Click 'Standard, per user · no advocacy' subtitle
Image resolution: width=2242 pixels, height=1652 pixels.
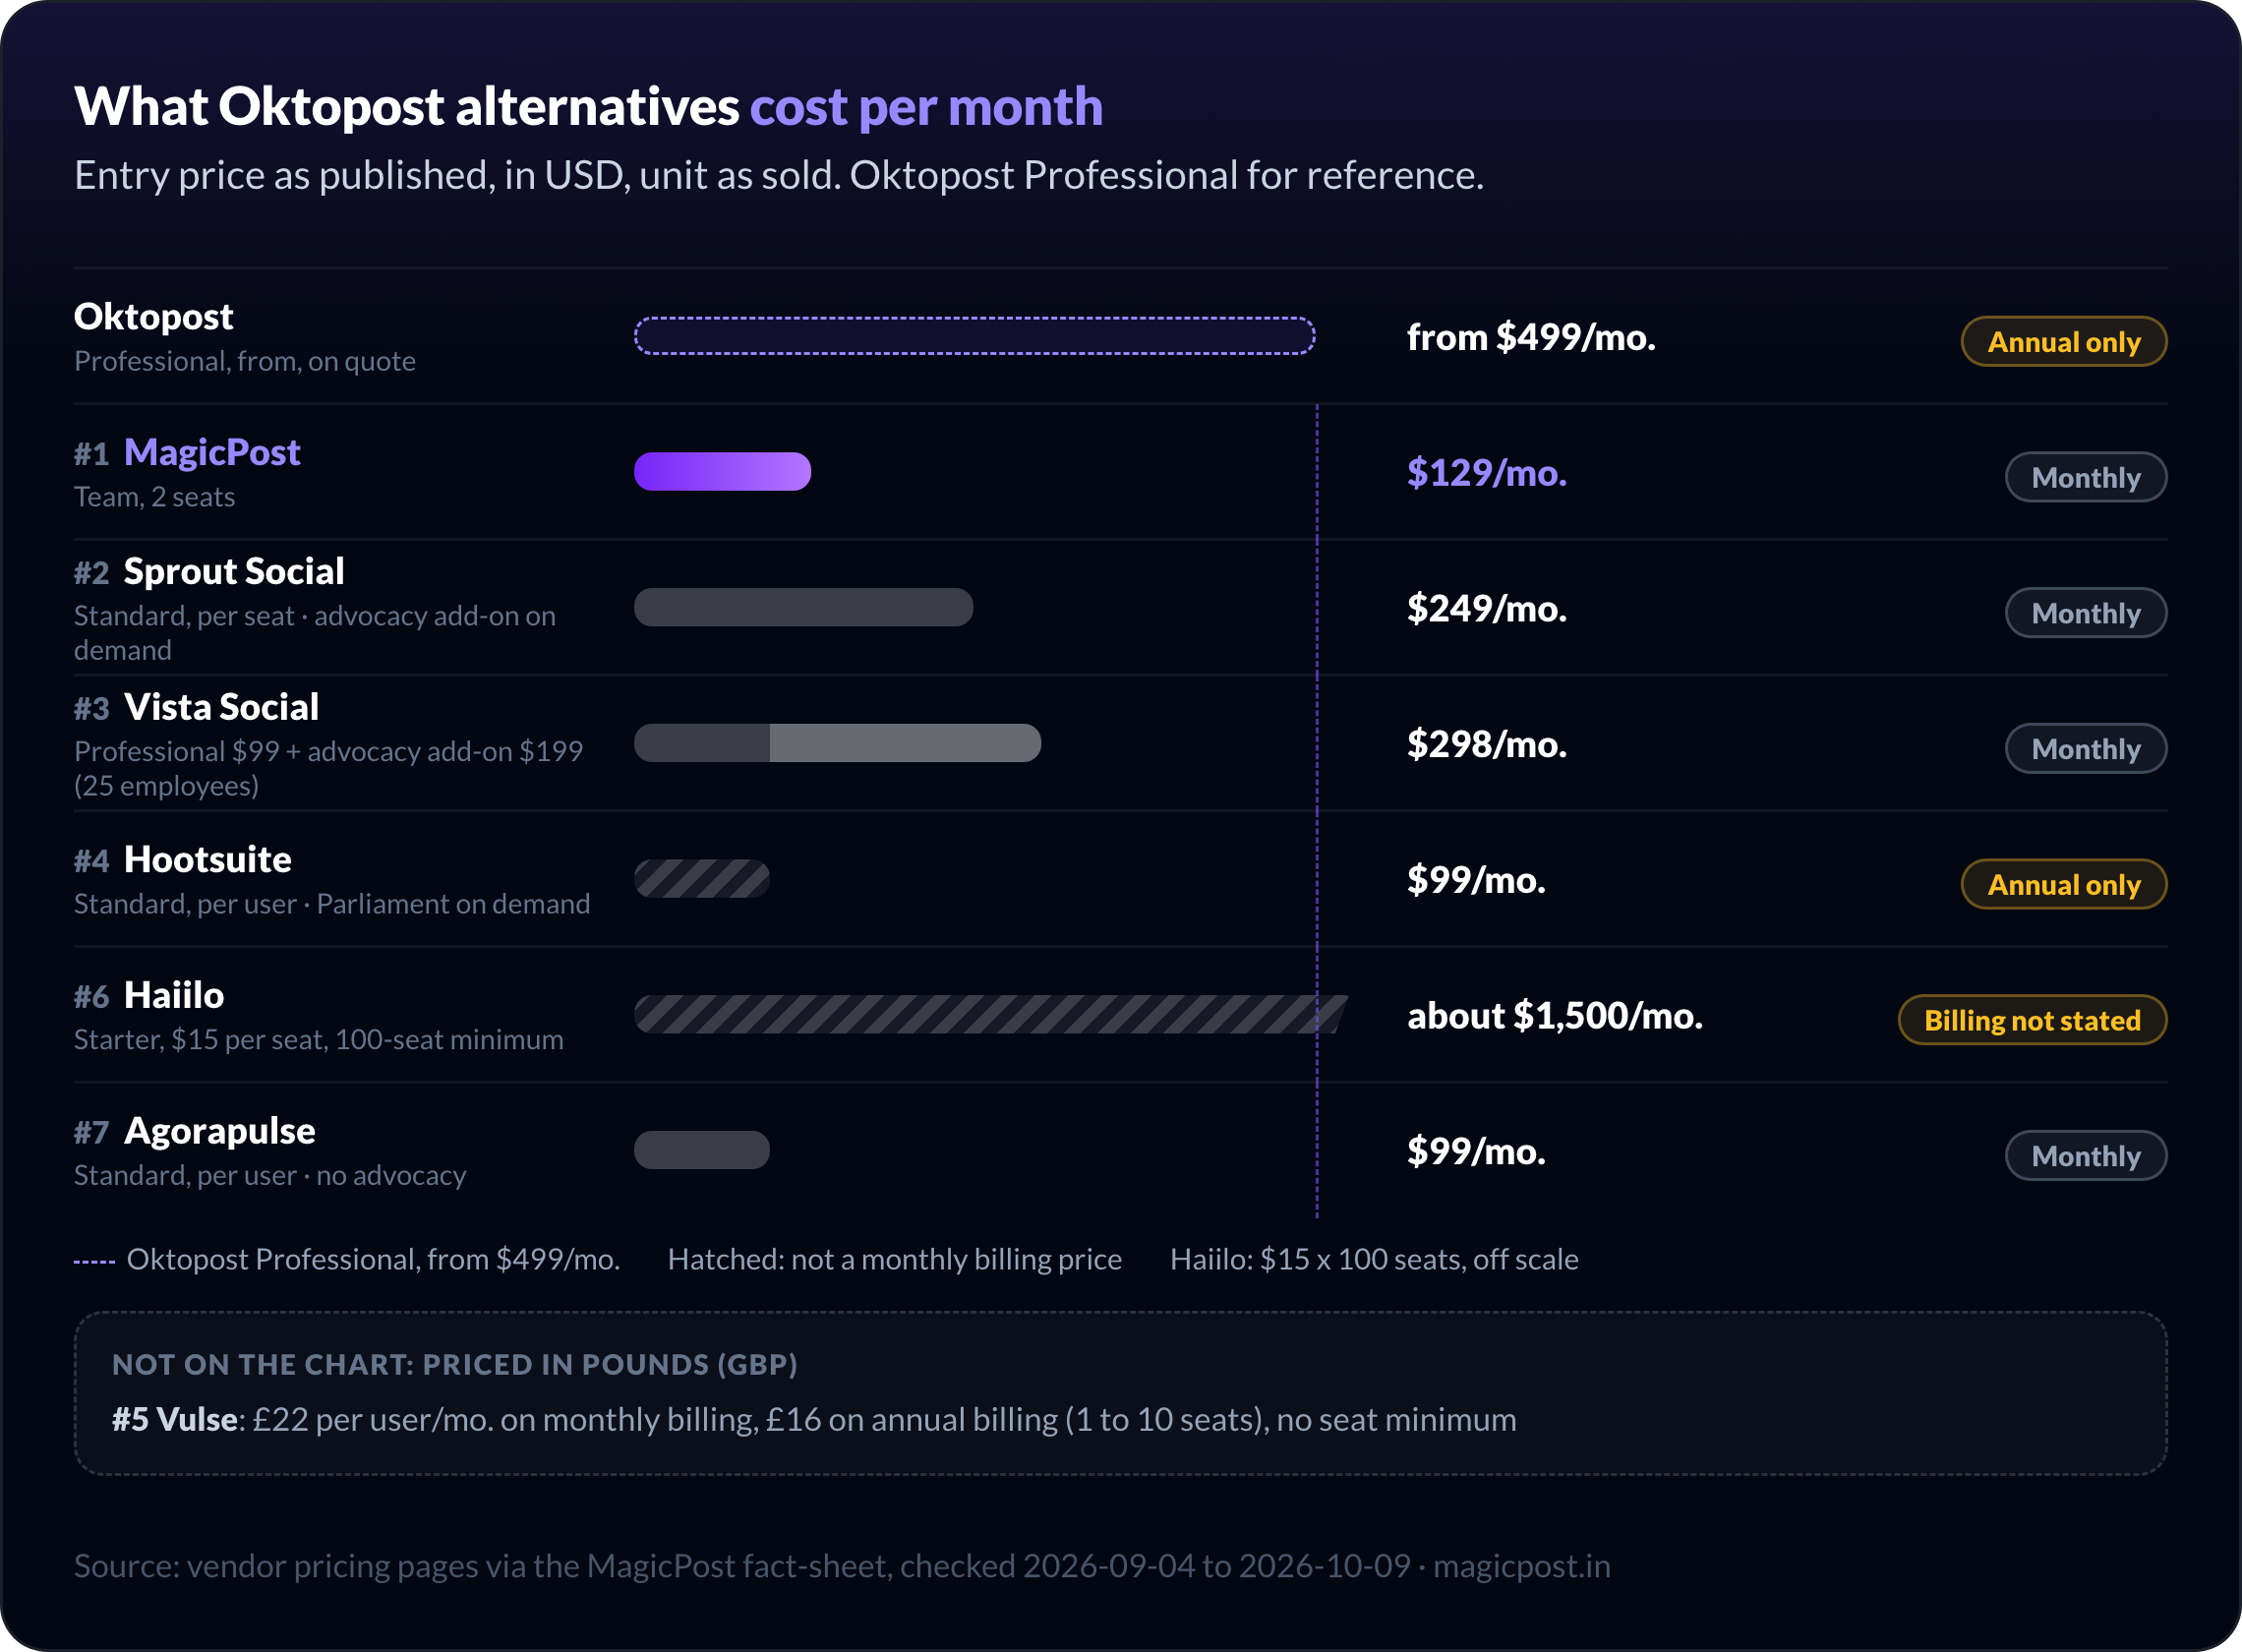pos(270,1175)
